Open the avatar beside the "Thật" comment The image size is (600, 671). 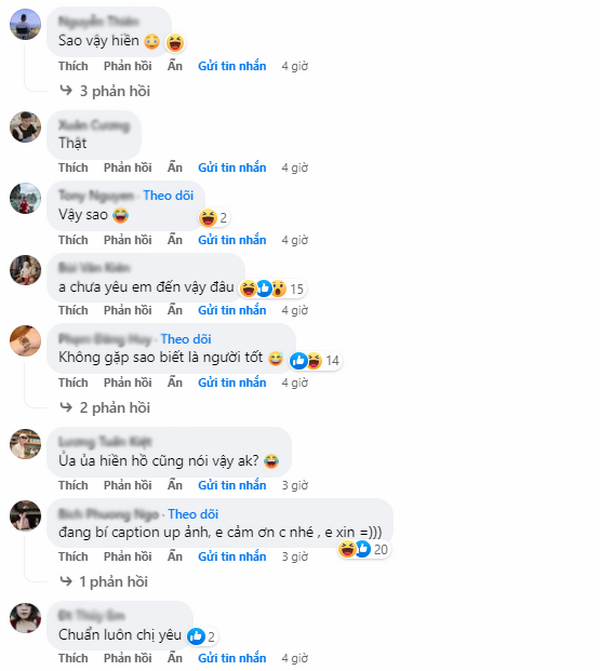point(25,127)
